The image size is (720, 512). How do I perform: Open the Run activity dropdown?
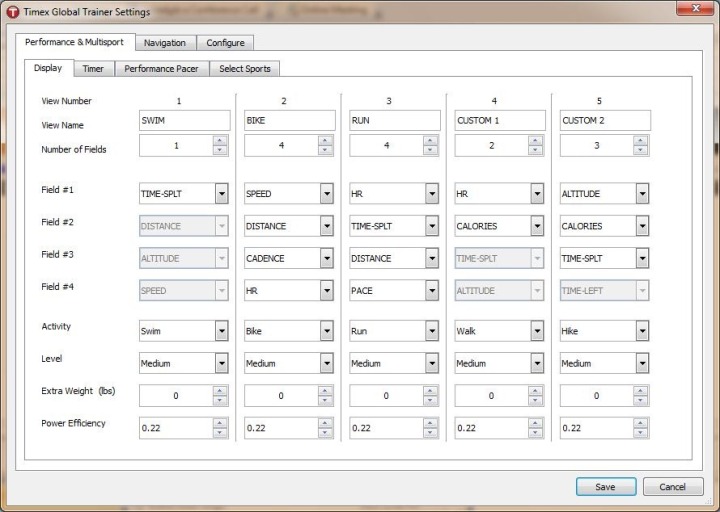(x=432, y=331)
